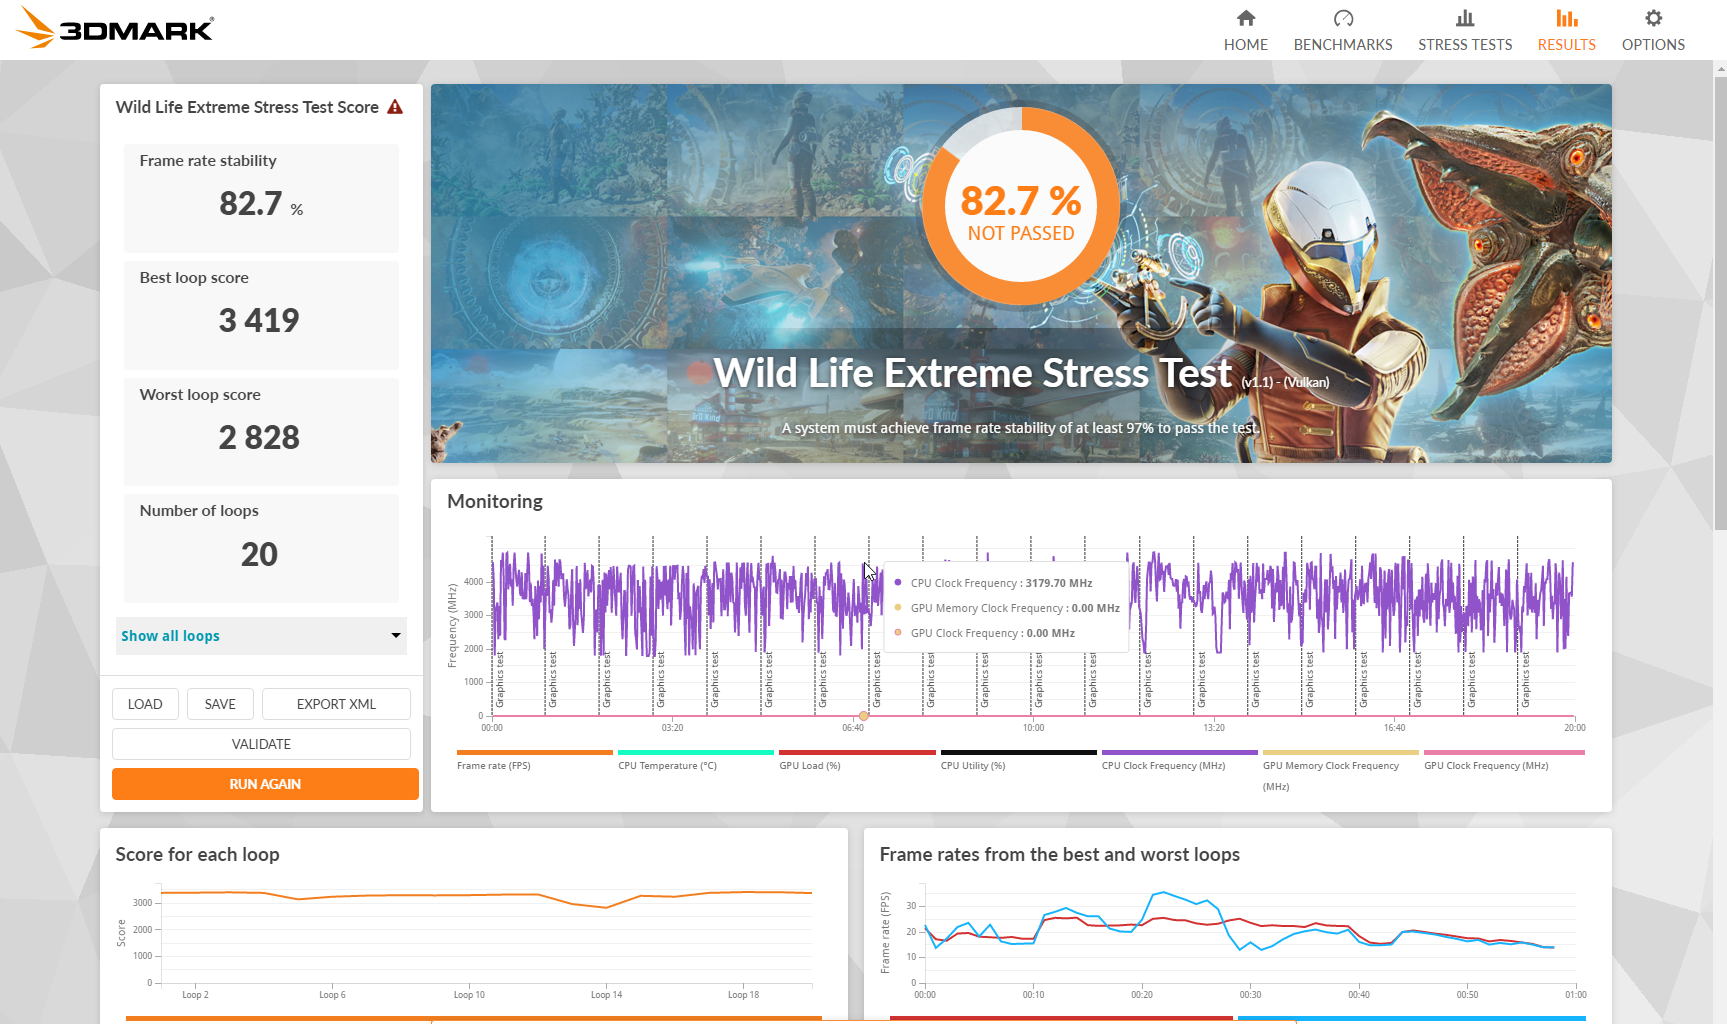Click the Loop 2 axis label
Viewport: 1727px width, 1024px height.
coord(195,995)
